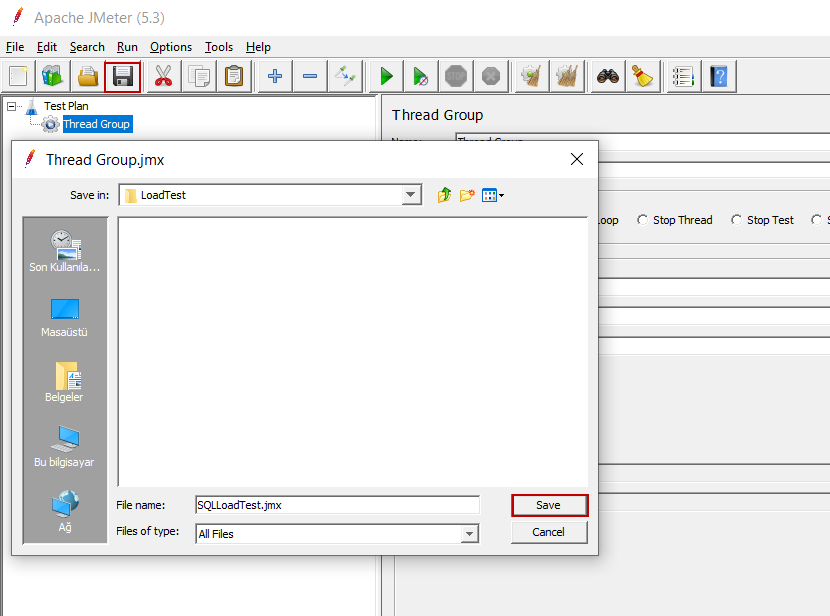Open the Options menu
Image resolution: width=830 pixels, height=616 pixels.
click(x=171, y=47)
